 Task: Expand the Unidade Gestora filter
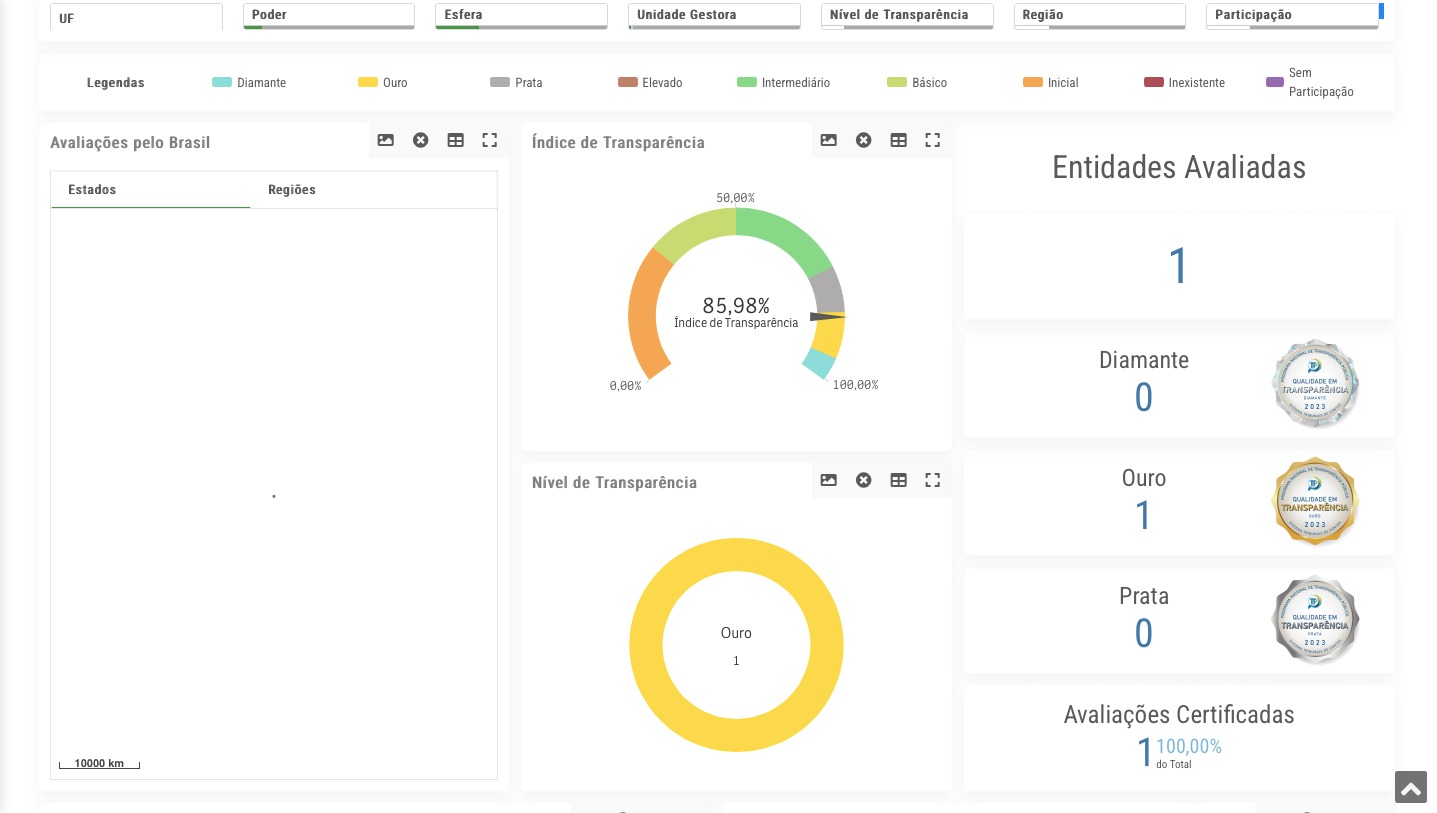[713, 15]
